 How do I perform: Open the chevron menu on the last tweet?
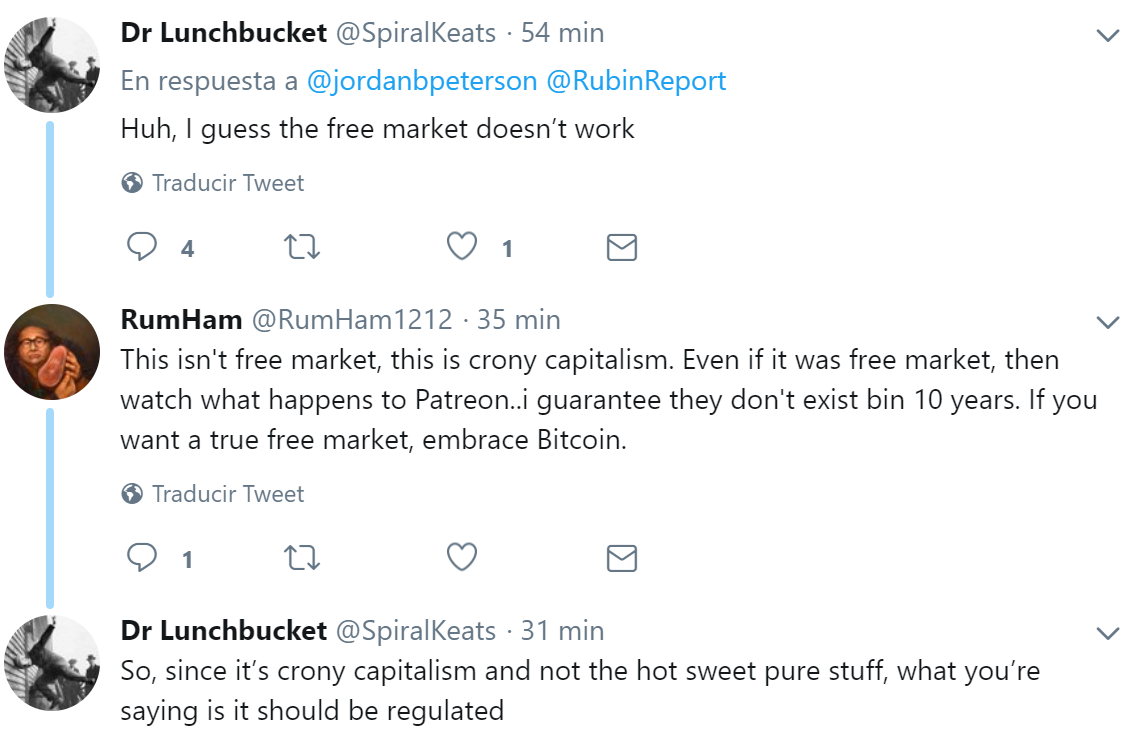point(1107,634)
